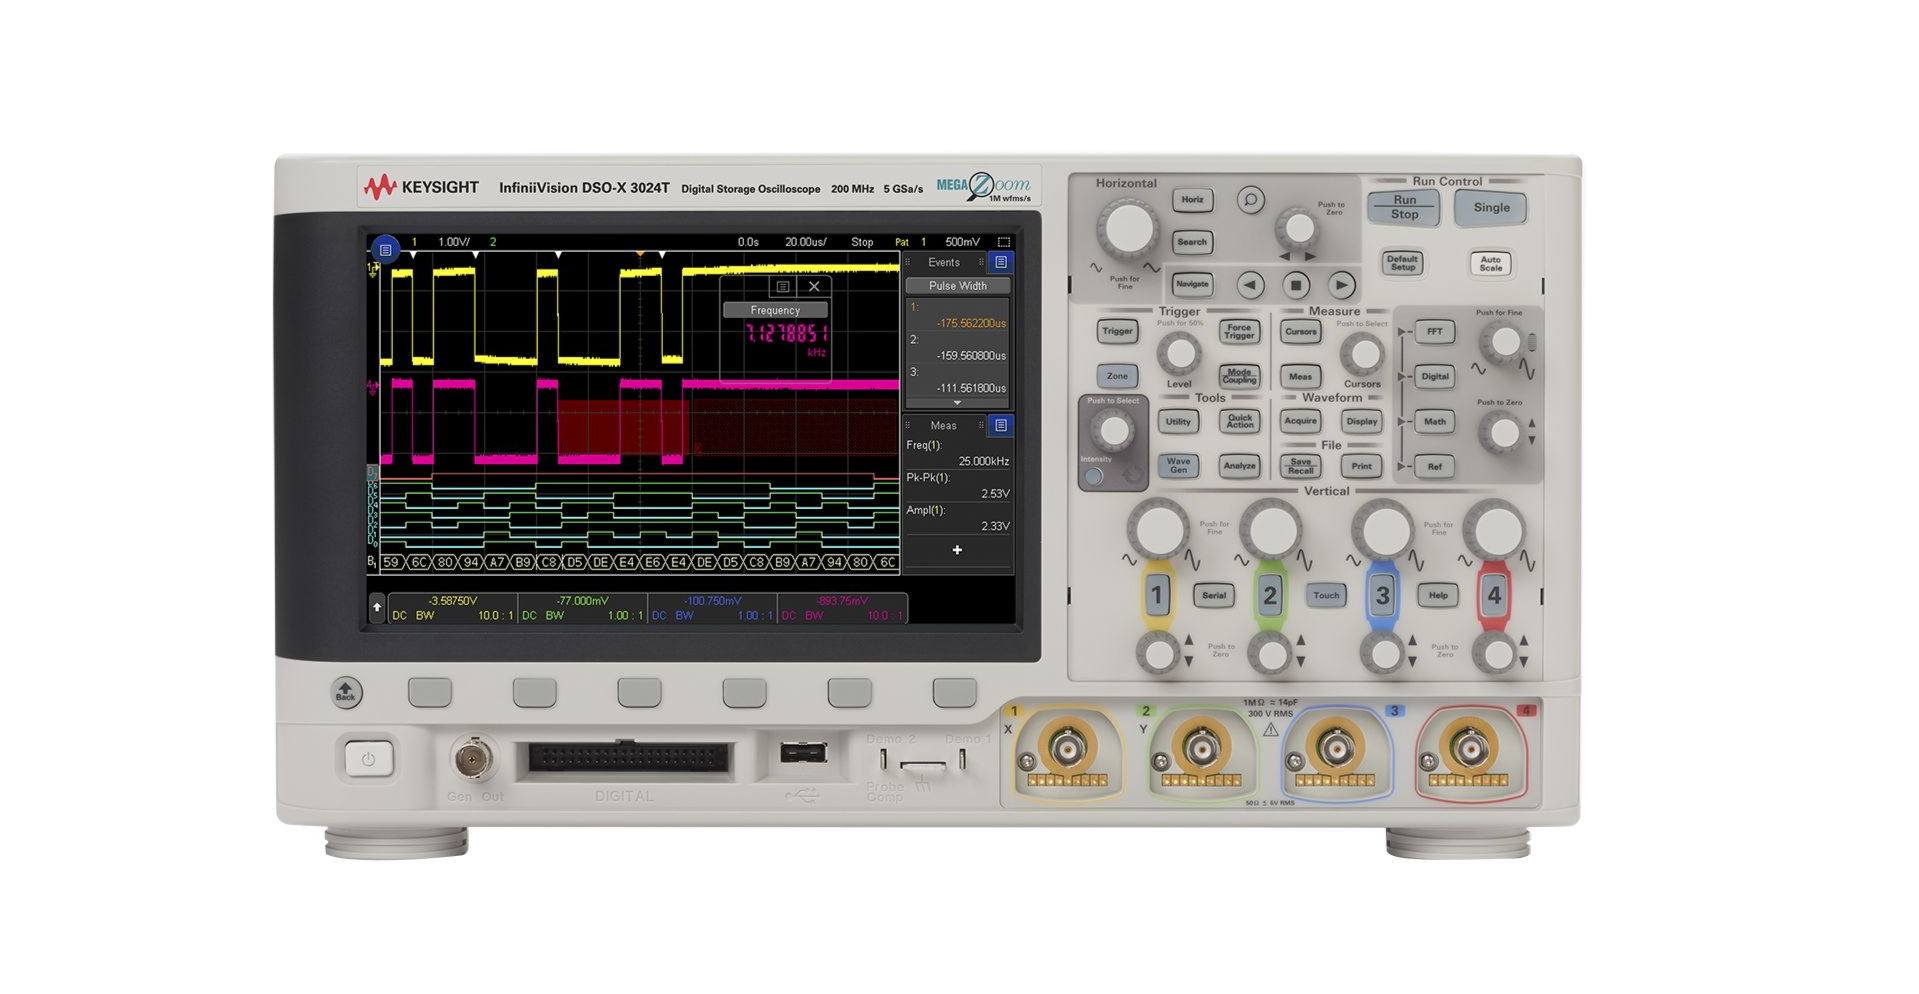Add a measurement with the plus icon
The image size is (1919, 994).
(x=957, y=550)
